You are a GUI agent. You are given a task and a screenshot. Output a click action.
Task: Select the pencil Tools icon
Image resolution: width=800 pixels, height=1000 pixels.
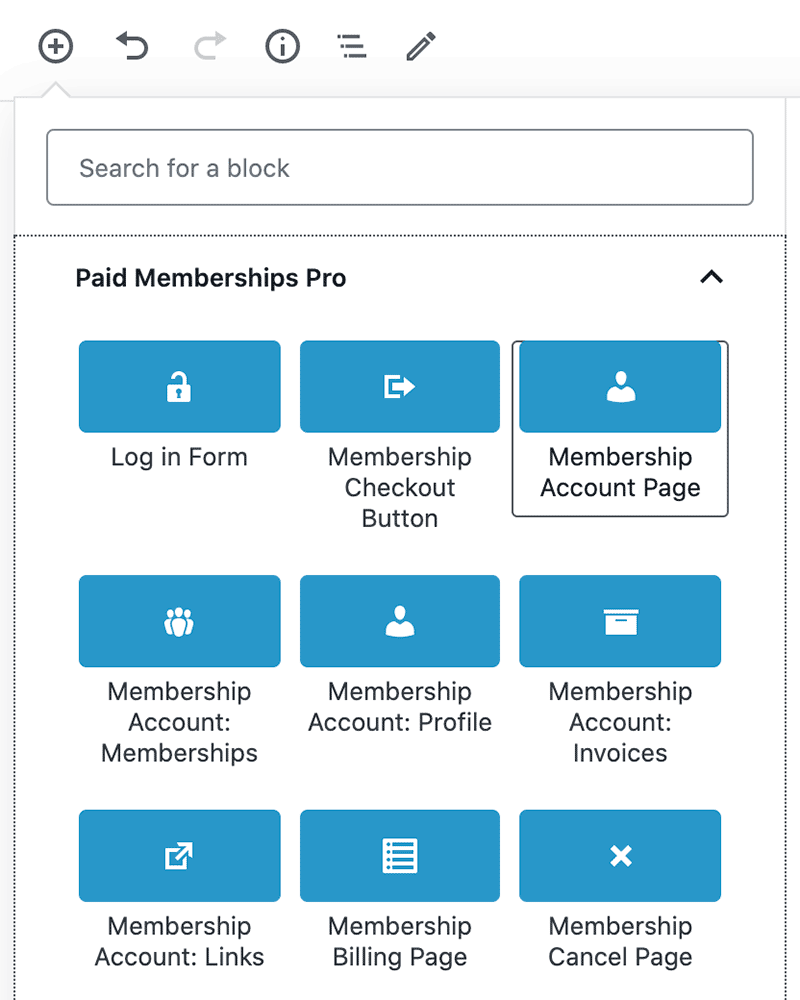tap(421, 46)
